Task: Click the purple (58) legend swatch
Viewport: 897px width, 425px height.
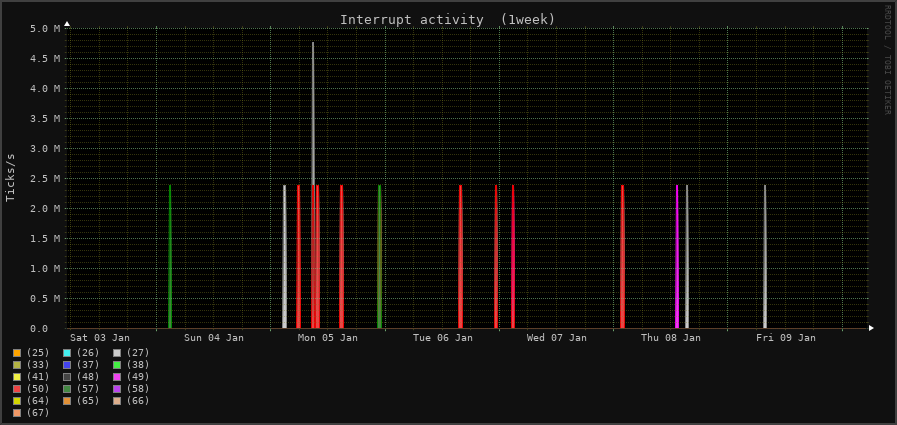Action: pos(117,389)
